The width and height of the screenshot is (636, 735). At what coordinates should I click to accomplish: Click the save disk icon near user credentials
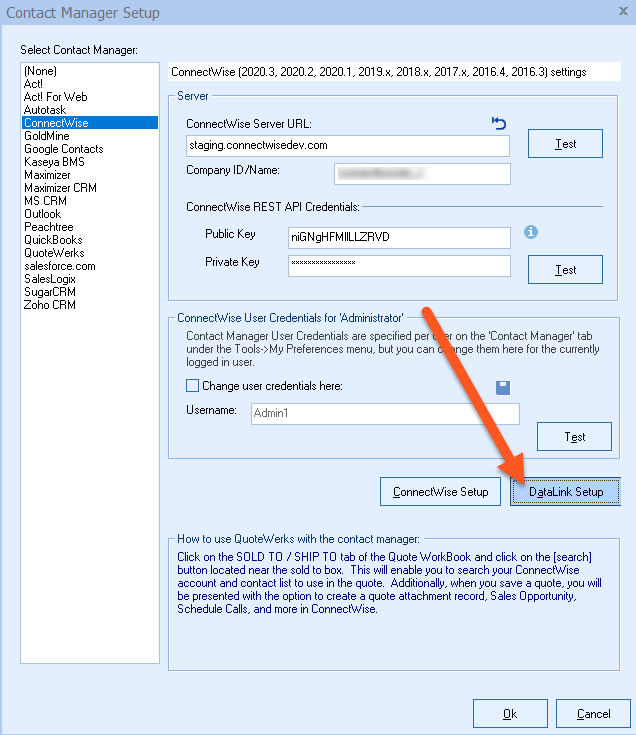(x=503, y=388)
